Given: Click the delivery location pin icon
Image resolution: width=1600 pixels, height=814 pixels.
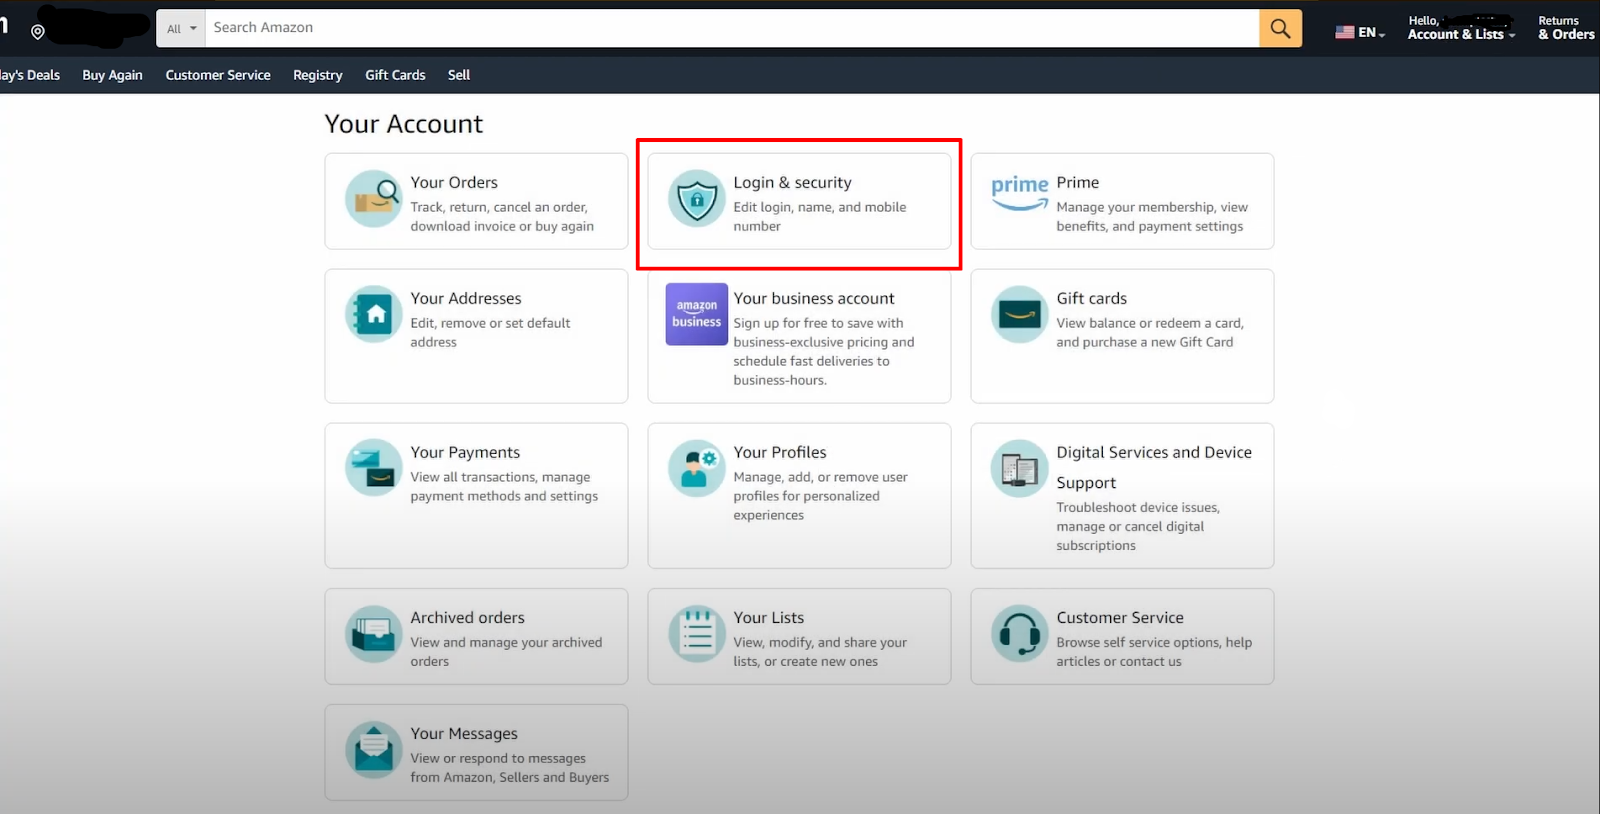Looking at the screenshot, I should [x=38, y=32].
